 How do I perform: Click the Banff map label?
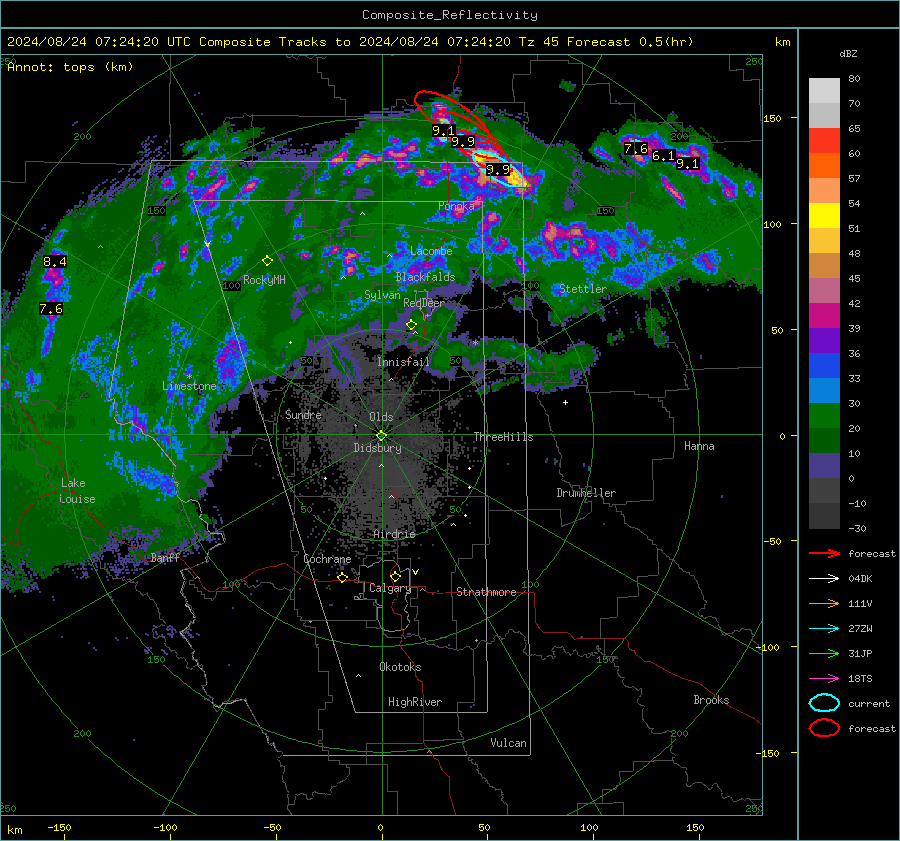(165, 557)
